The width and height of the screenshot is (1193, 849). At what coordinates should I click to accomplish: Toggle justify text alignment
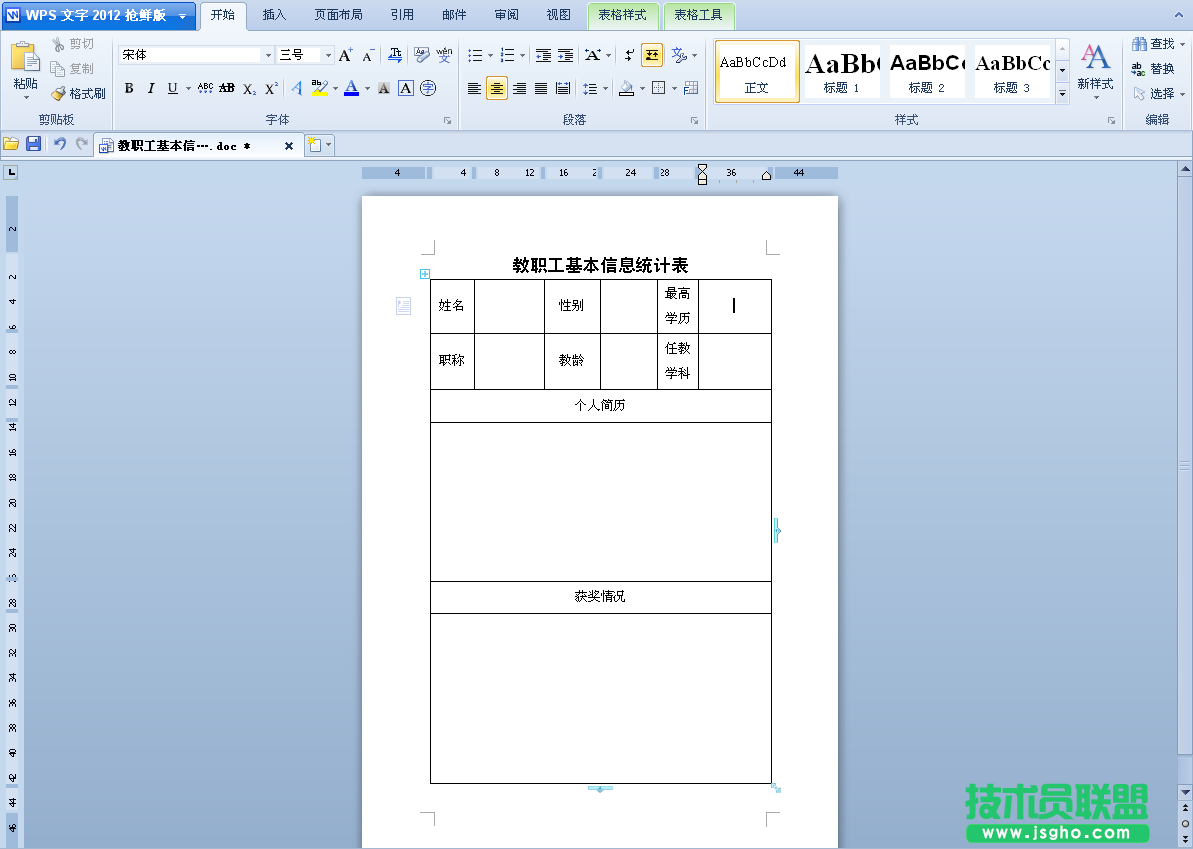pos(541,89)
